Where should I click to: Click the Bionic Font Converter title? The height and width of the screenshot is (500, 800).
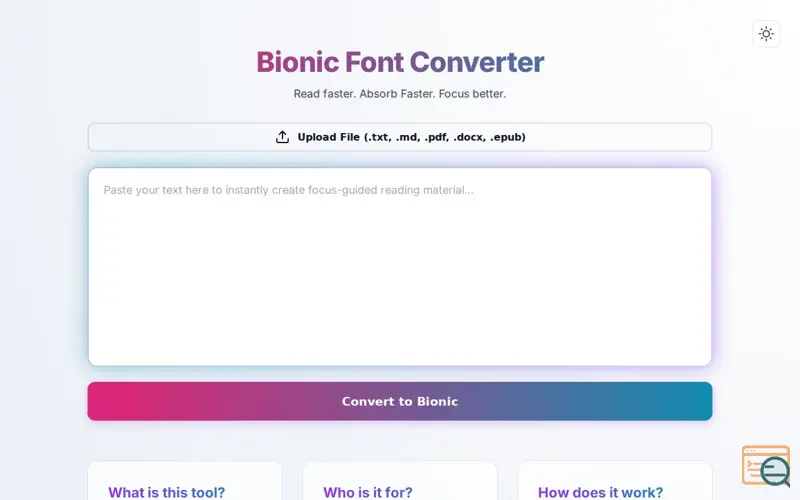[400, 62]
